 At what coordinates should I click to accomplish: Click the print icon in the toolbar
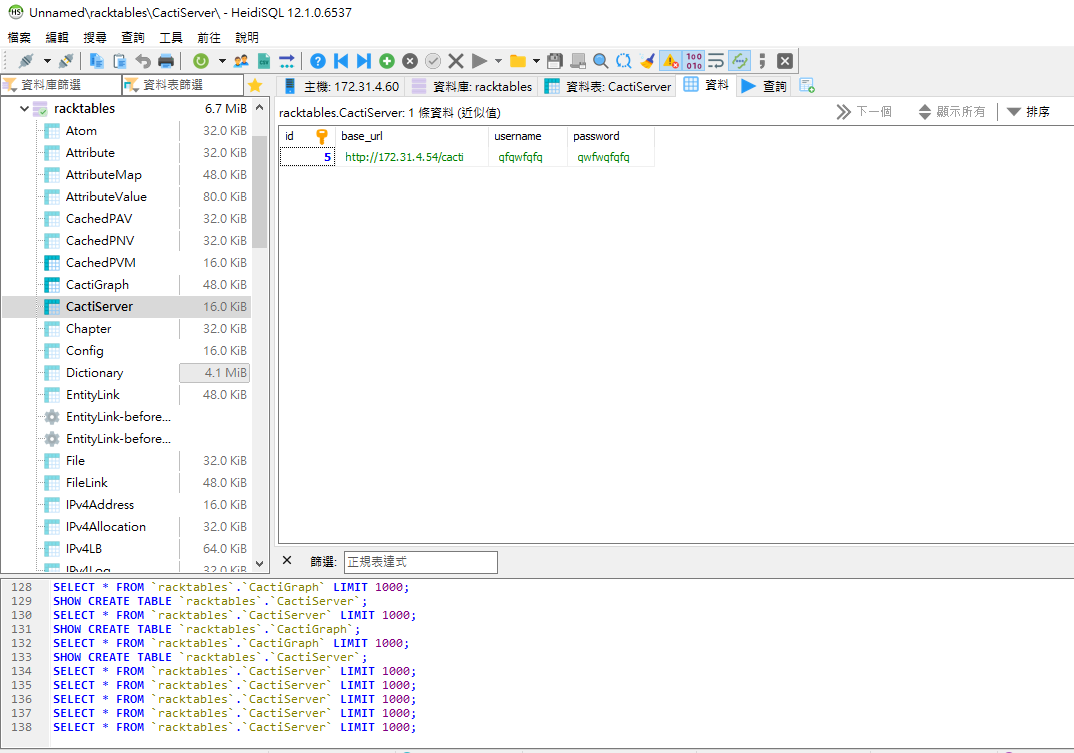[x=166, y=61]
